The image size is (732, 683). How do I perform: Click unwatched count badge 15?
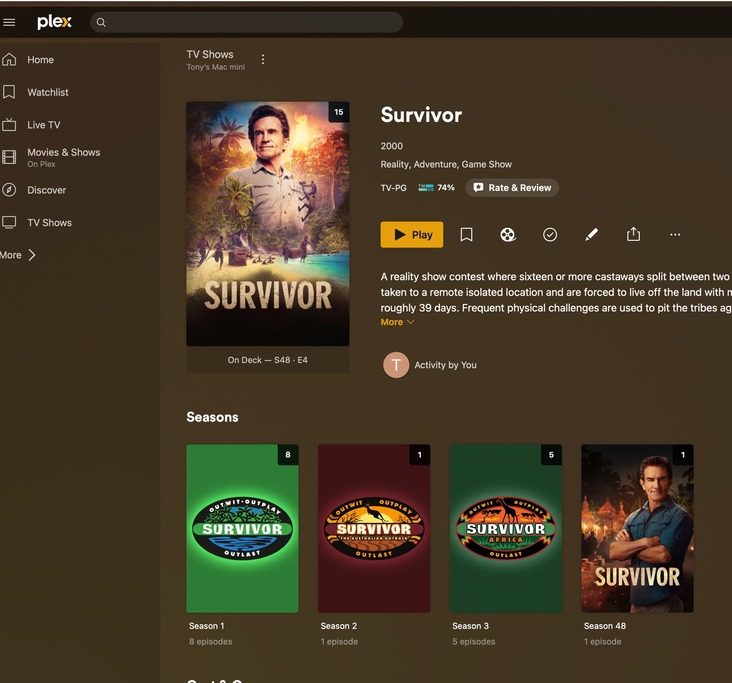[x=339, y=112]
